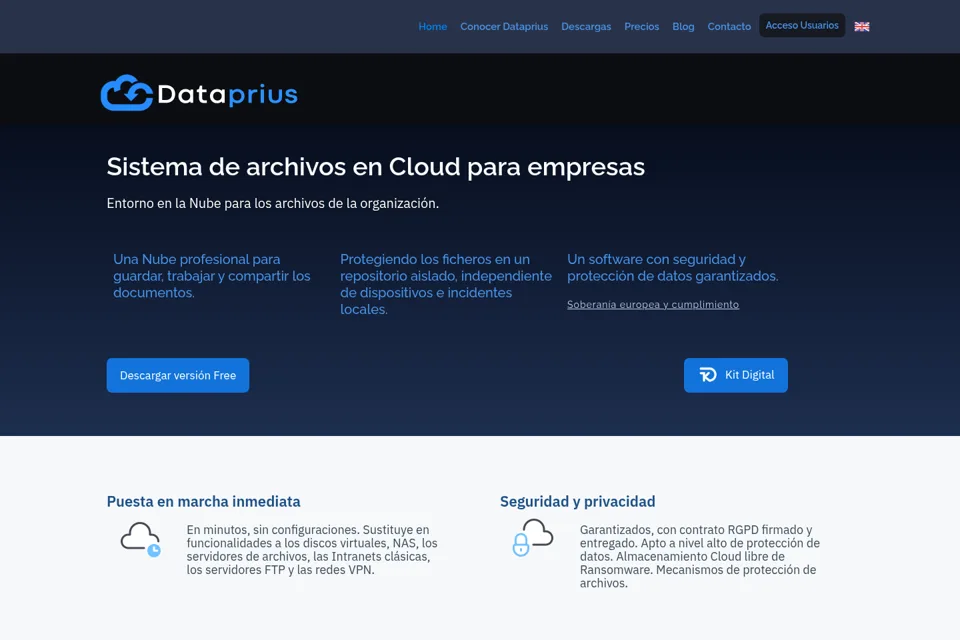The height and width of the screenshot is (640, 960).
Task: Click the Kit Digital logo icon
Action: (708, 375)
